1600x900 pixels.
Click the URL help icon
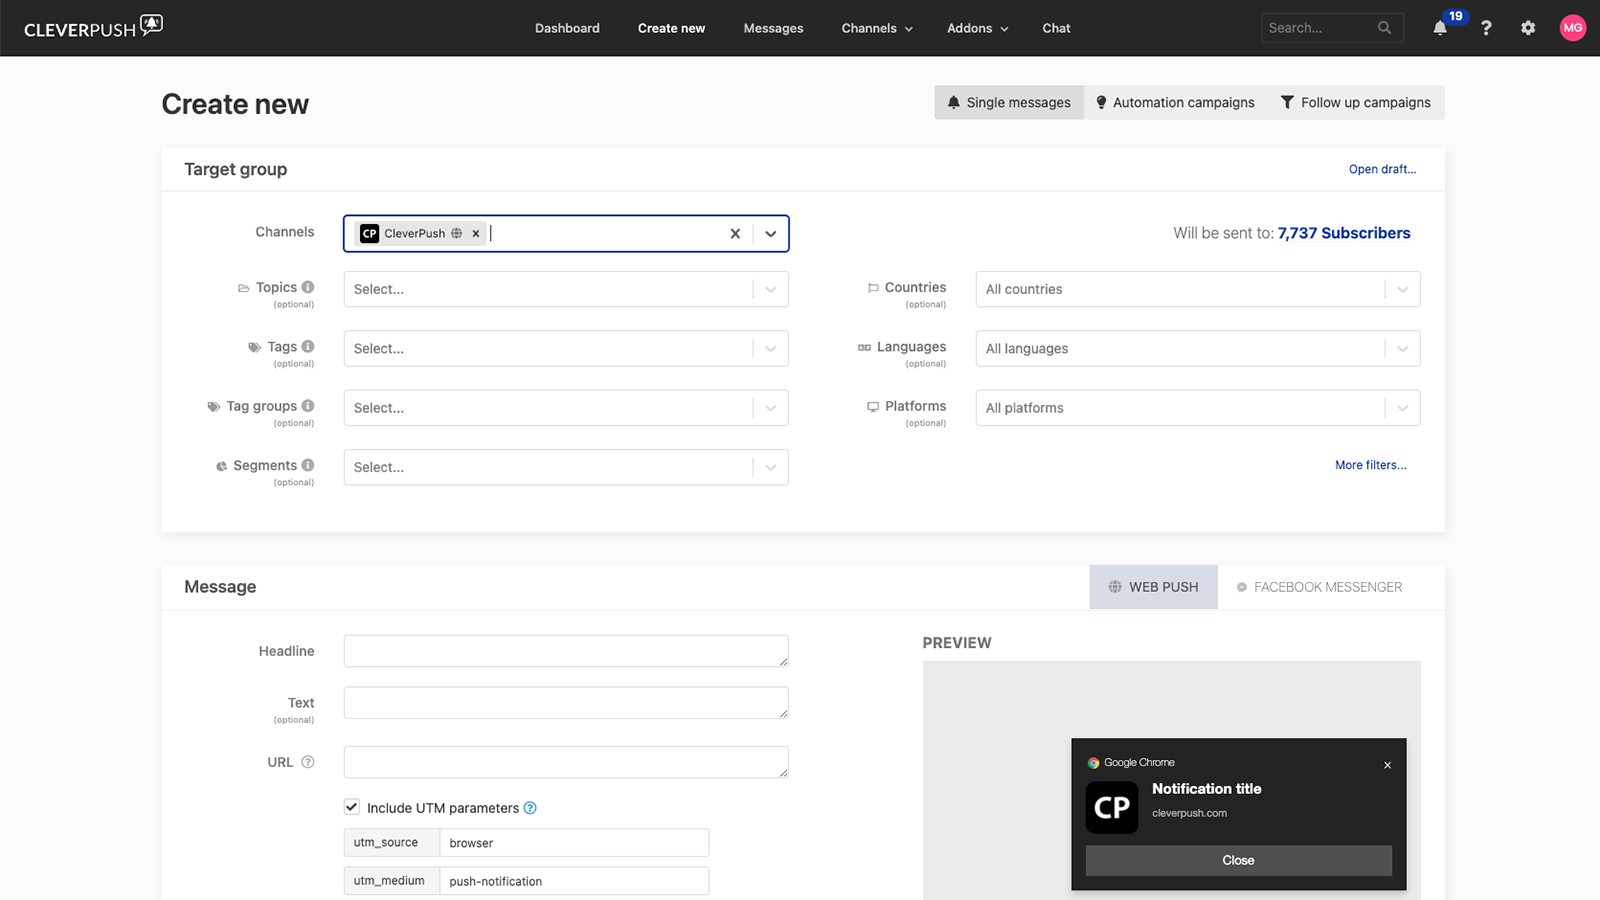tap(306, 761)
